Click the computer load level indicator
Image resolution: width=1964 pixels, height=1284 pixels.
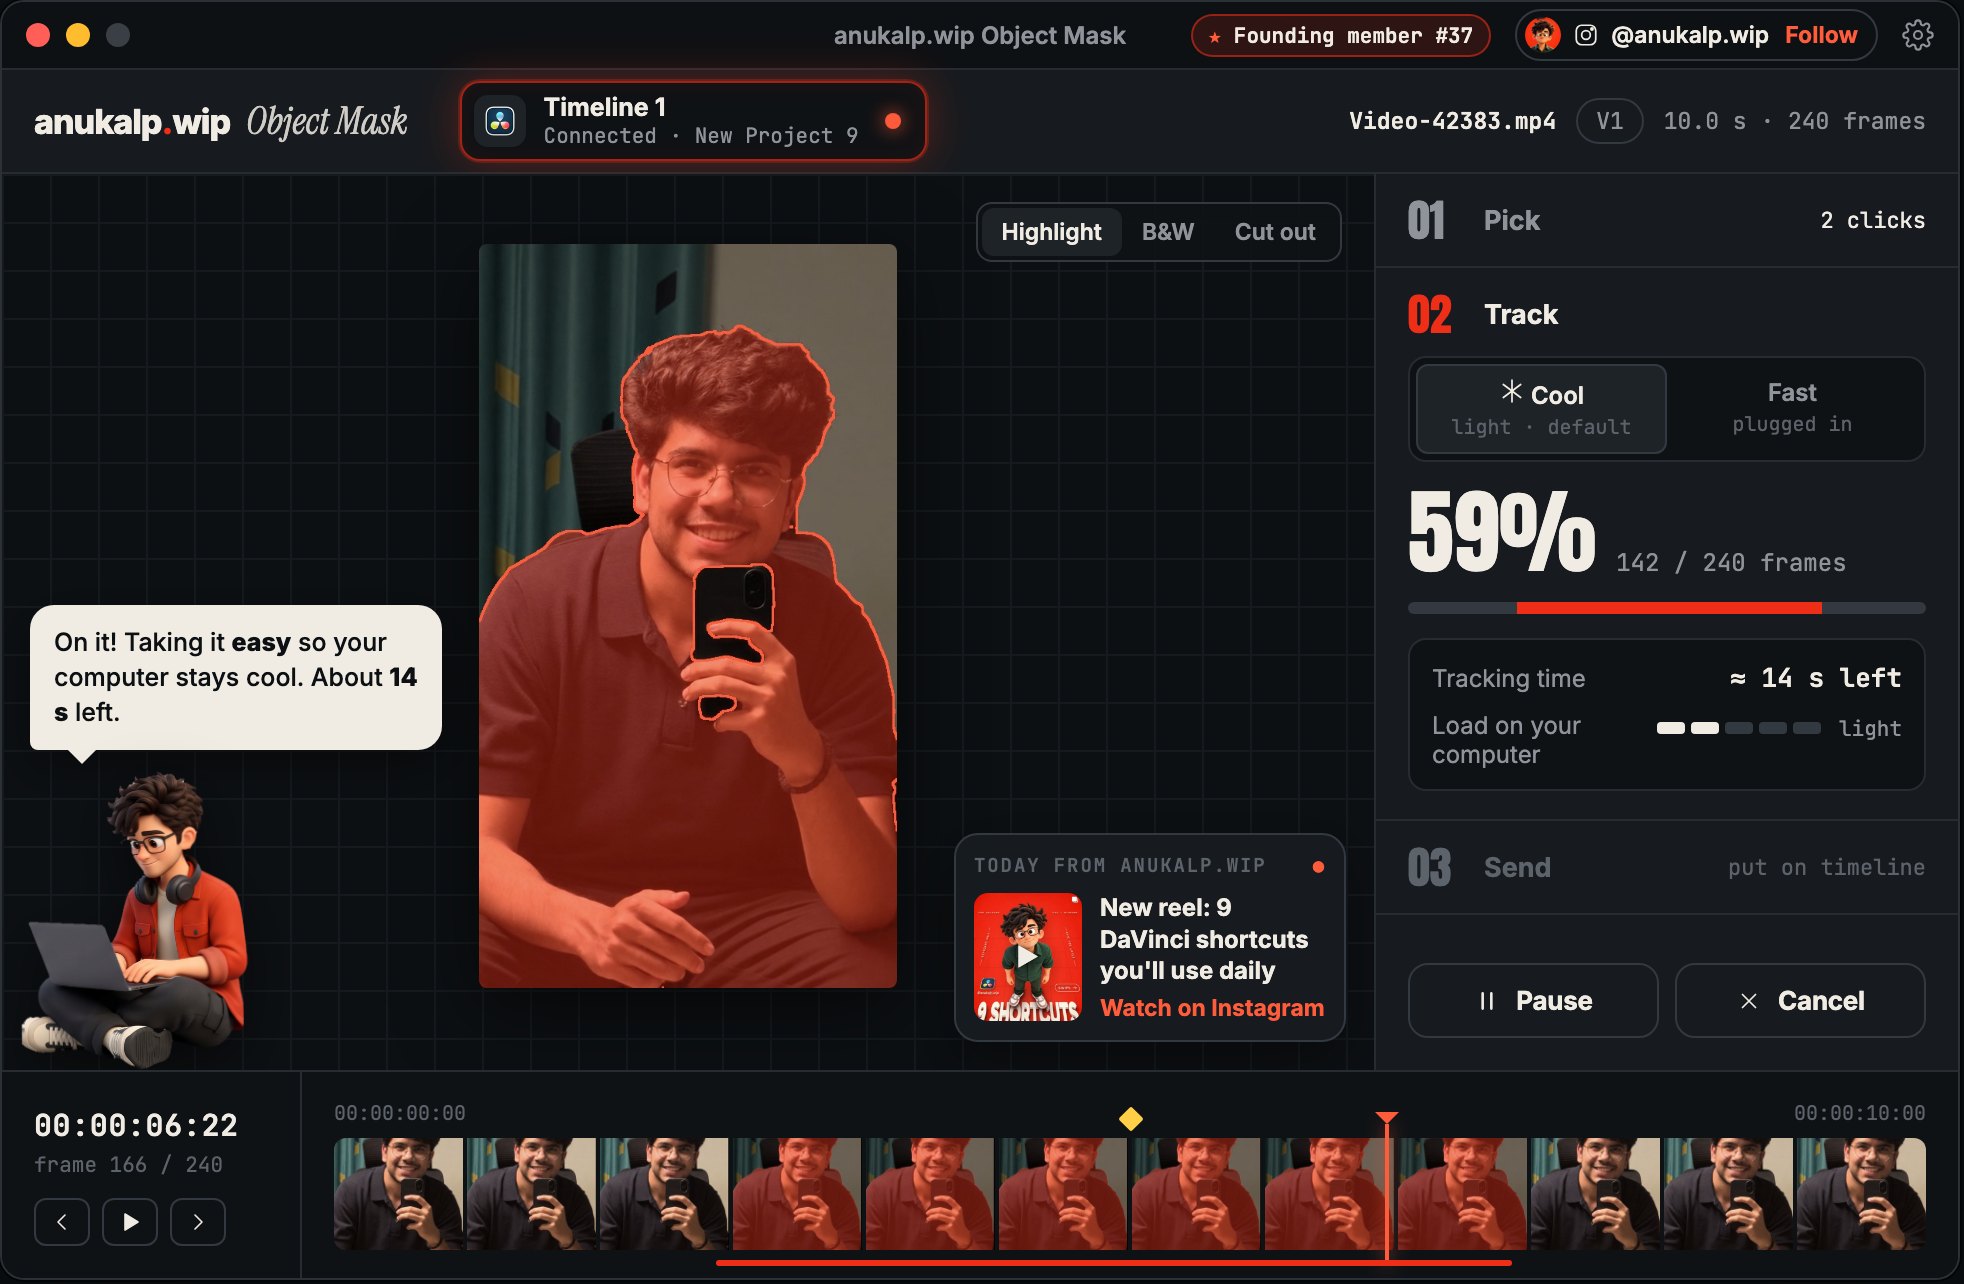click(1739, 728)
